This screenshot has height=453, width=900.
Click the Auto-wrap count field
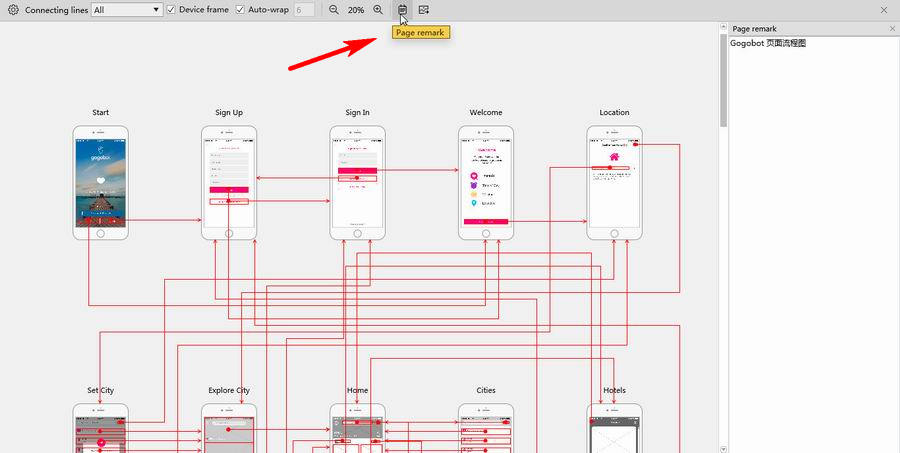point(304,10)
